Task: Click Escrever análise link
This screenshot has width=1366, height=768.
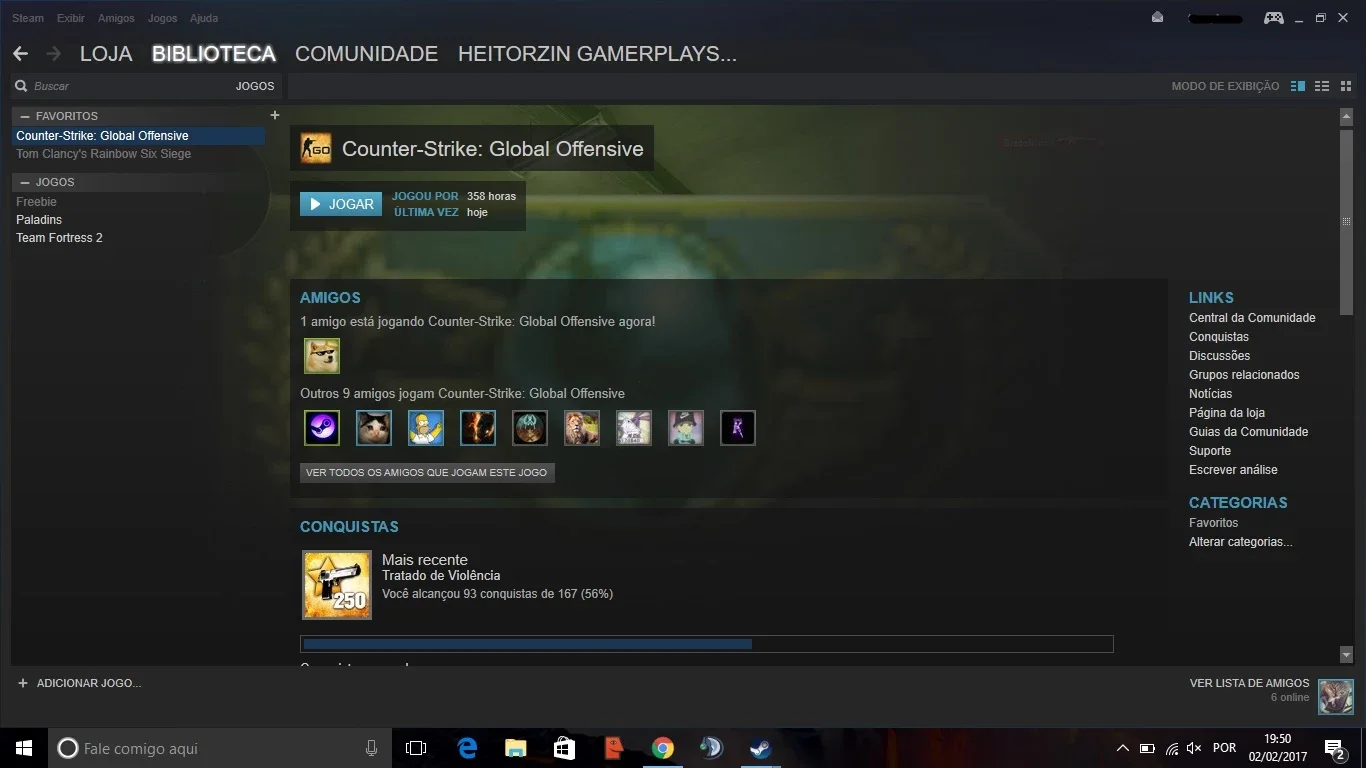Action: (x=1233, y=470)
